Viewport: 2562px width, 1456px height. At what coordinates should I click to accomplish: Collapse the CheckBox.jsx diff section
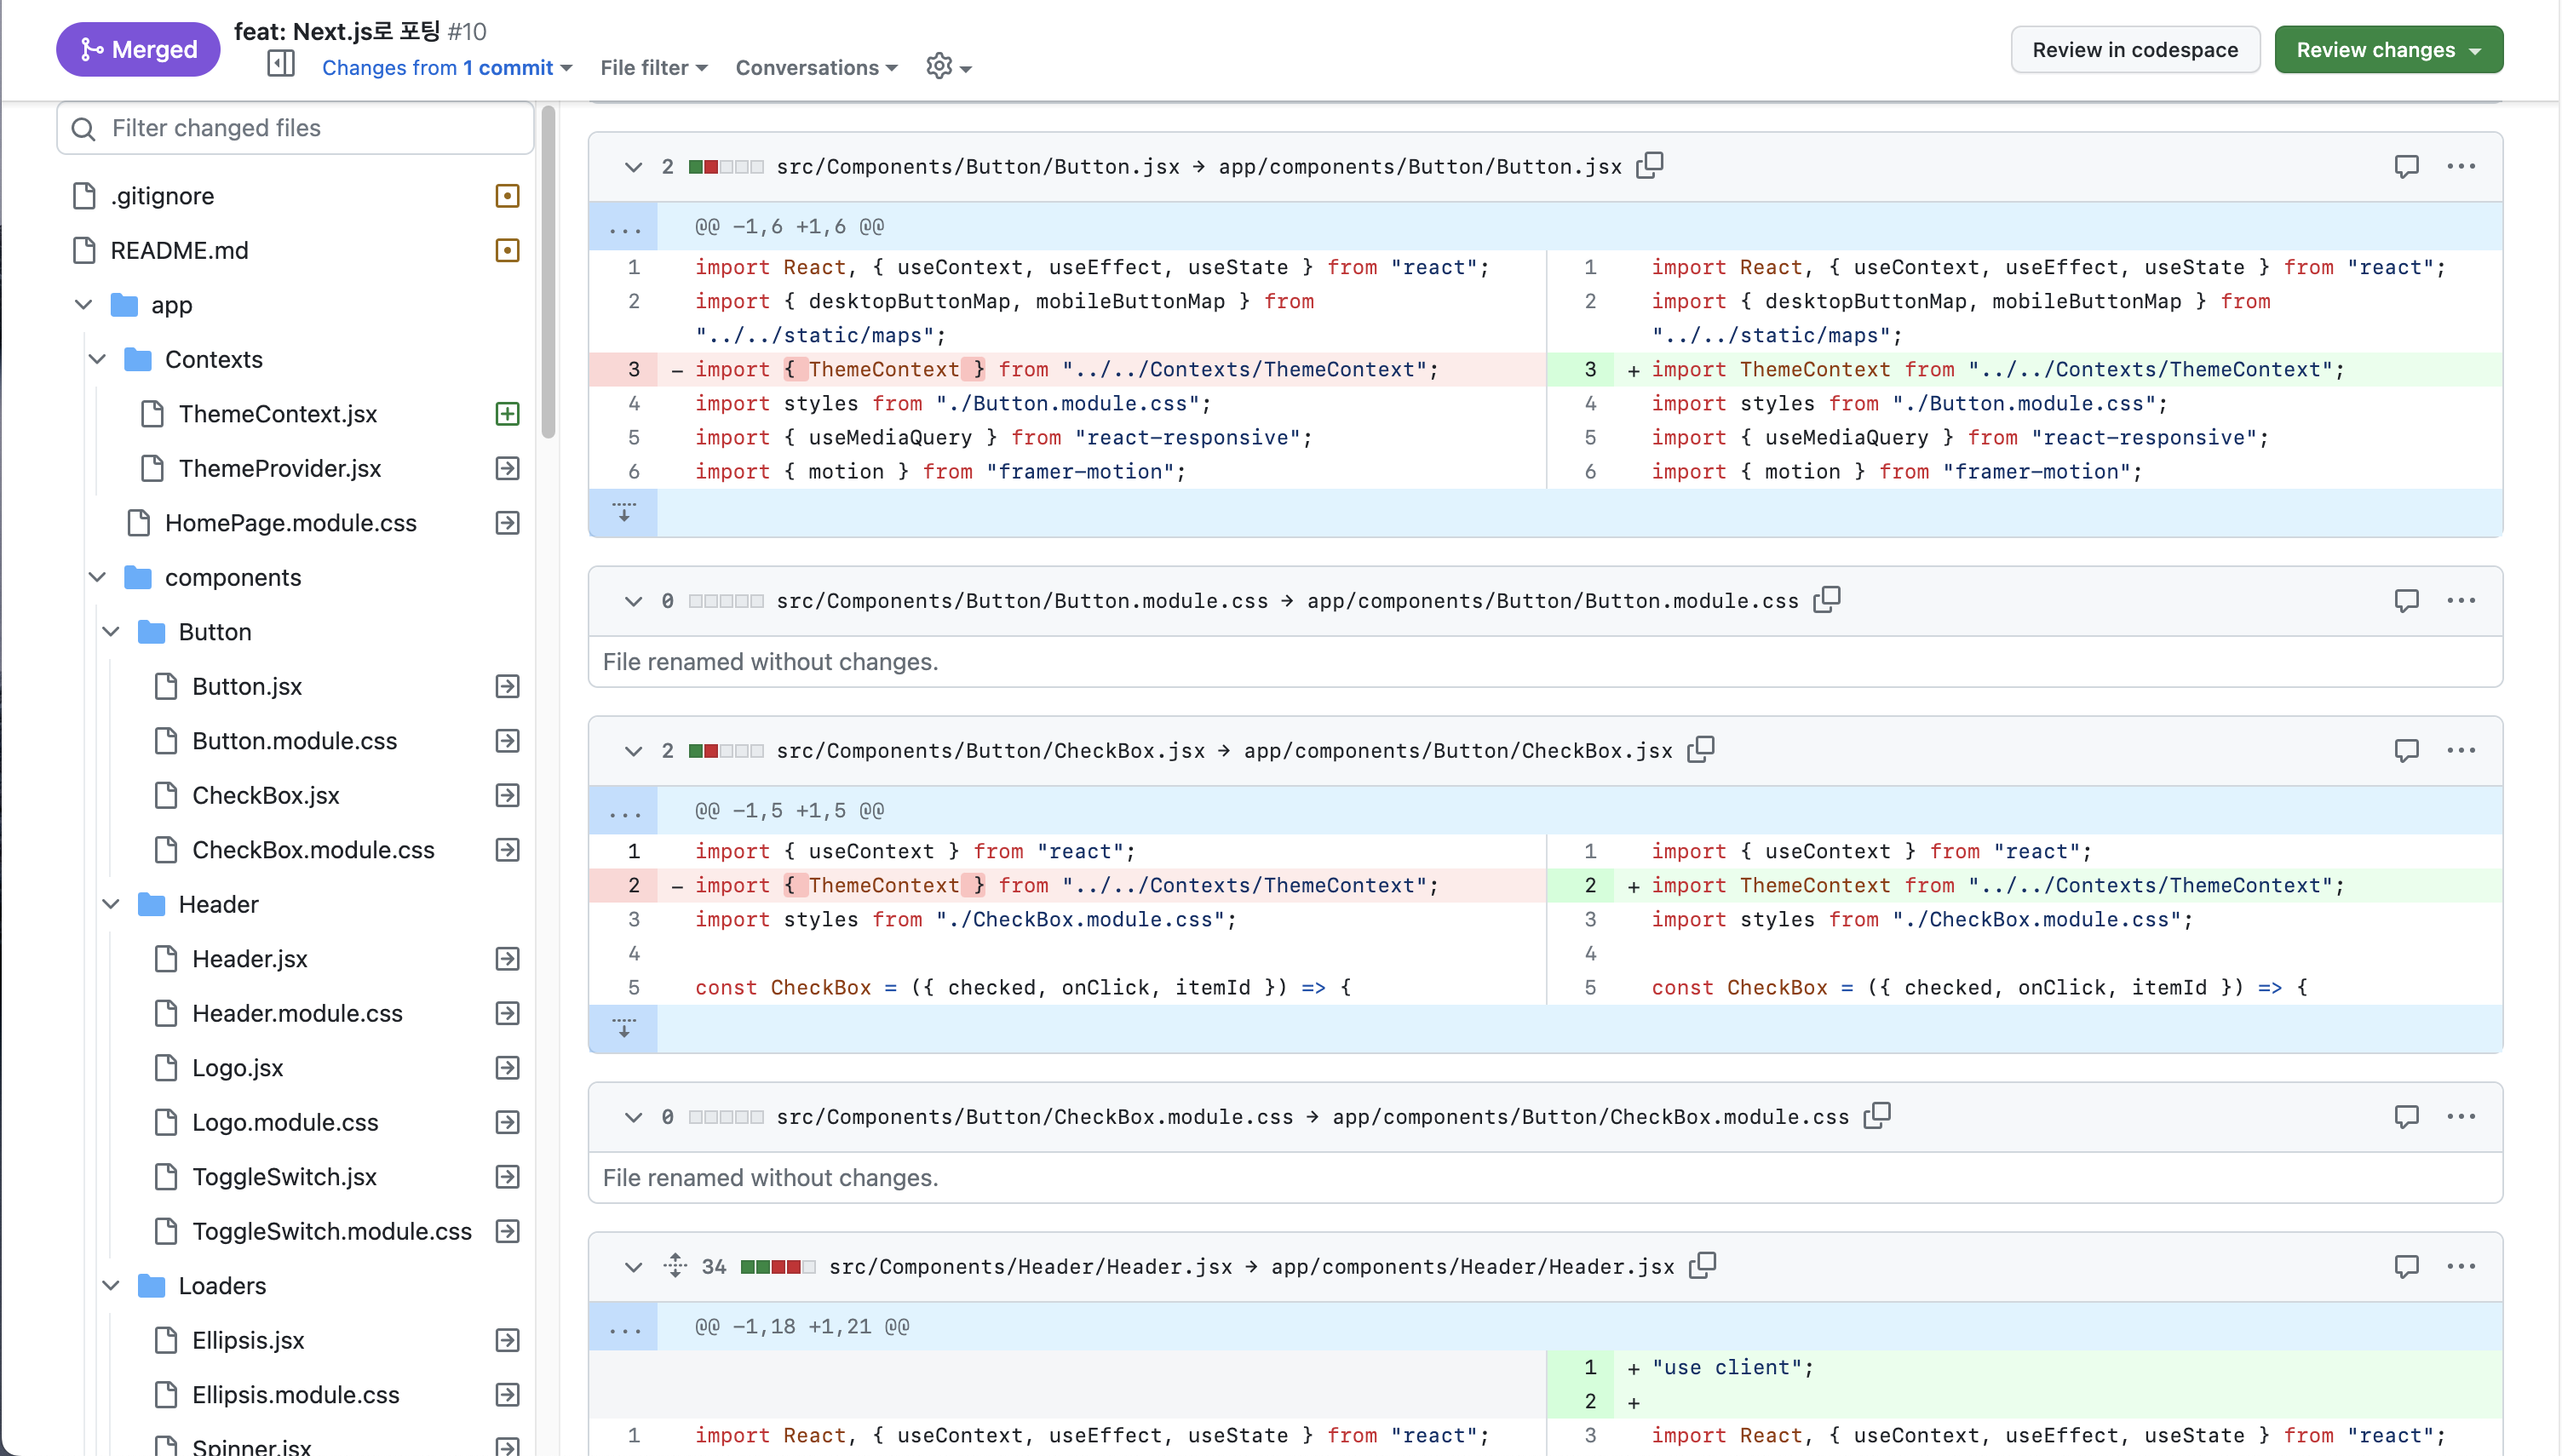click(x=633, y=751)
